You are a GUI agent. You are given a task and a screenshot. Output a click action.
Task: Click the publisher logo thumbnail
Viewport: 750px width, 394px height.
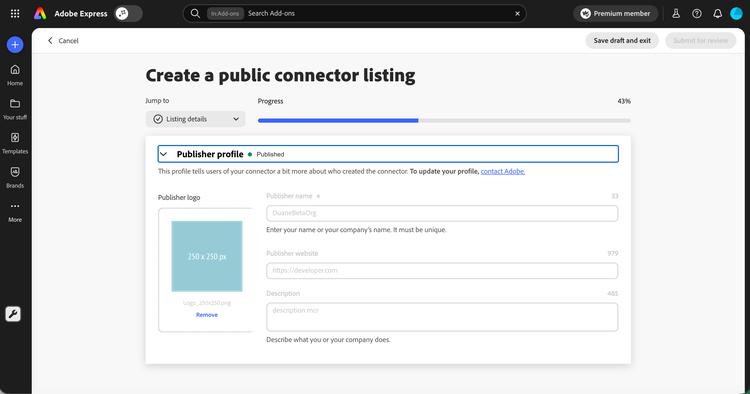click(207, 256)
